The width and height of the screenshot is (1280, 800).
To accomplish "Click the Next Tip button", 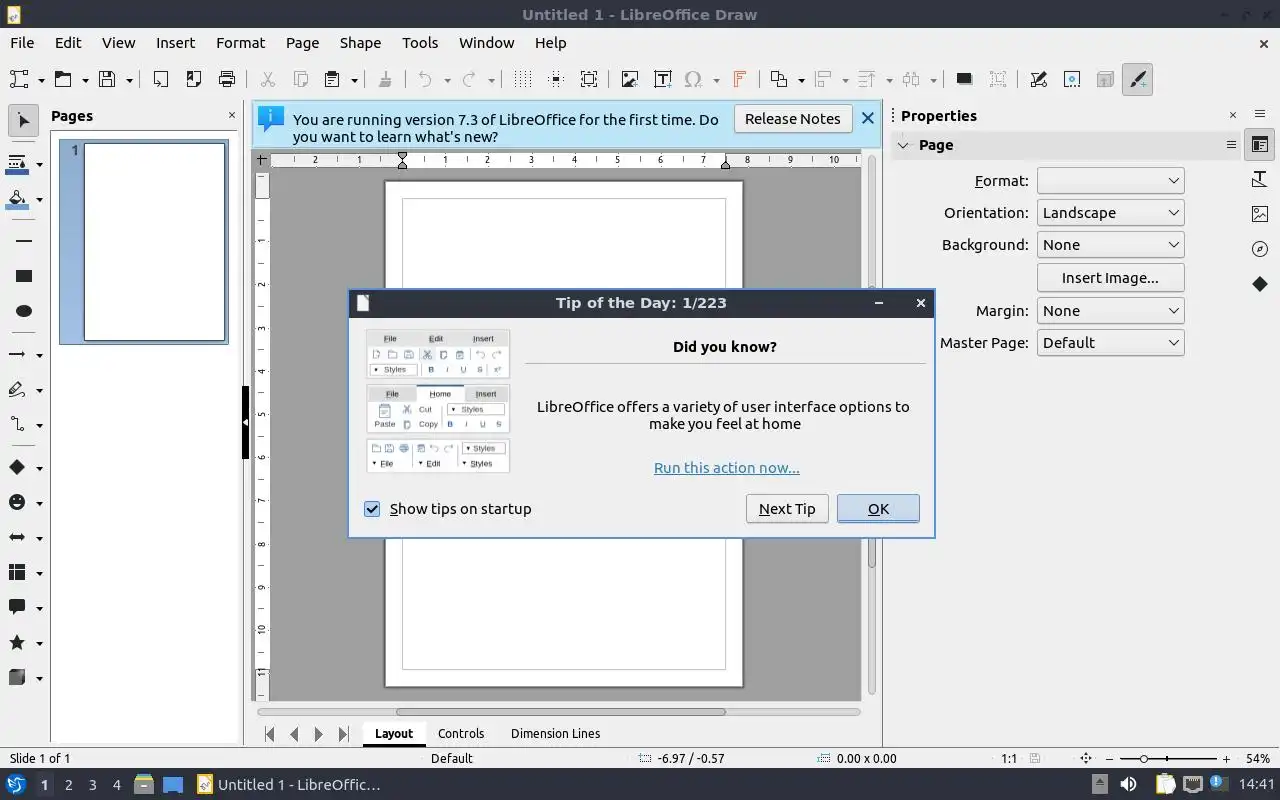I will [787, 509].
